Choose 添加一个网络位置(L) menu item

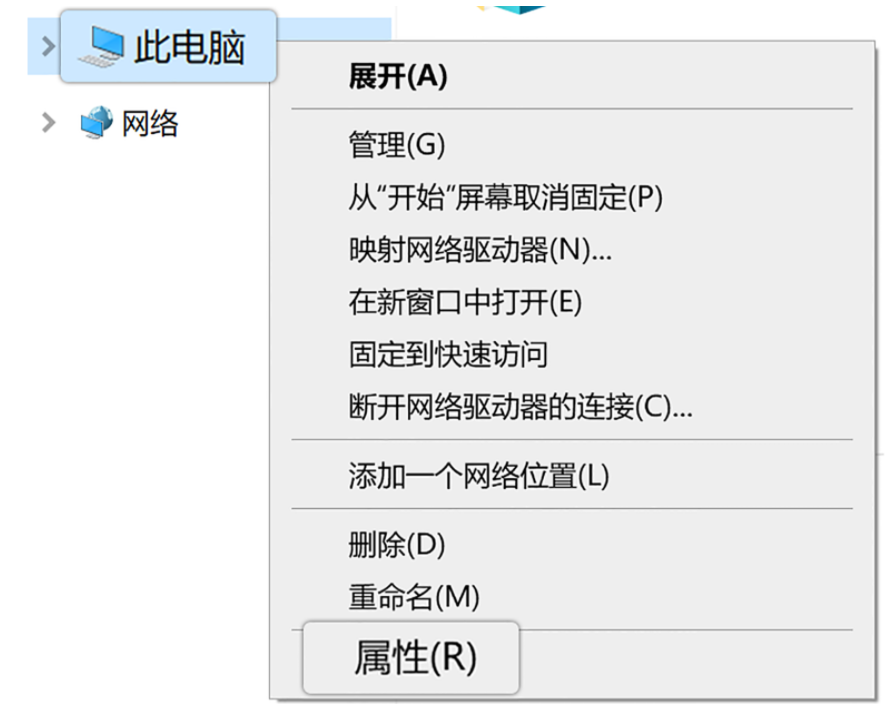[478, 475]
